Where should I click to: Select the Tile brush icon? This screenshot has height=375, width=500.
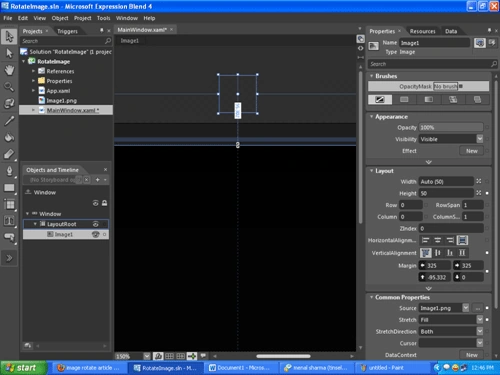click(453, 99)
